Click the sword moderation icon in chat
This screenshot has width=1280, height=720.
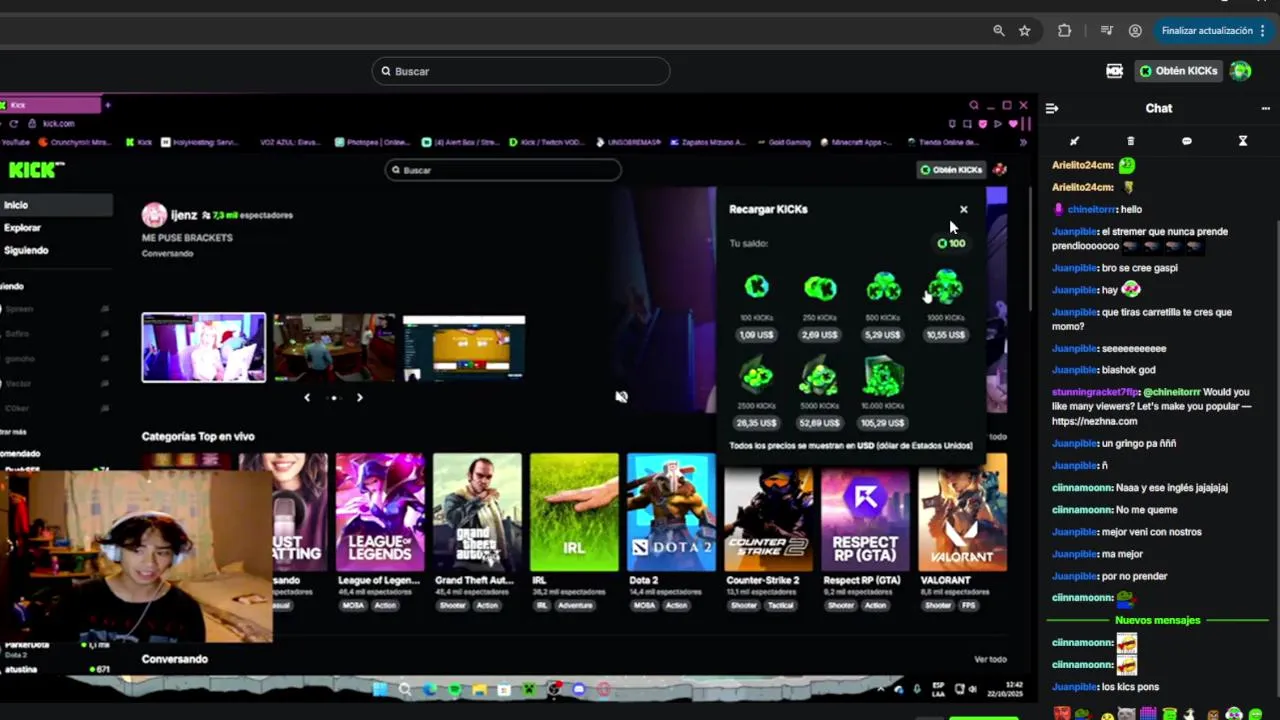(x=1074, y=141)
